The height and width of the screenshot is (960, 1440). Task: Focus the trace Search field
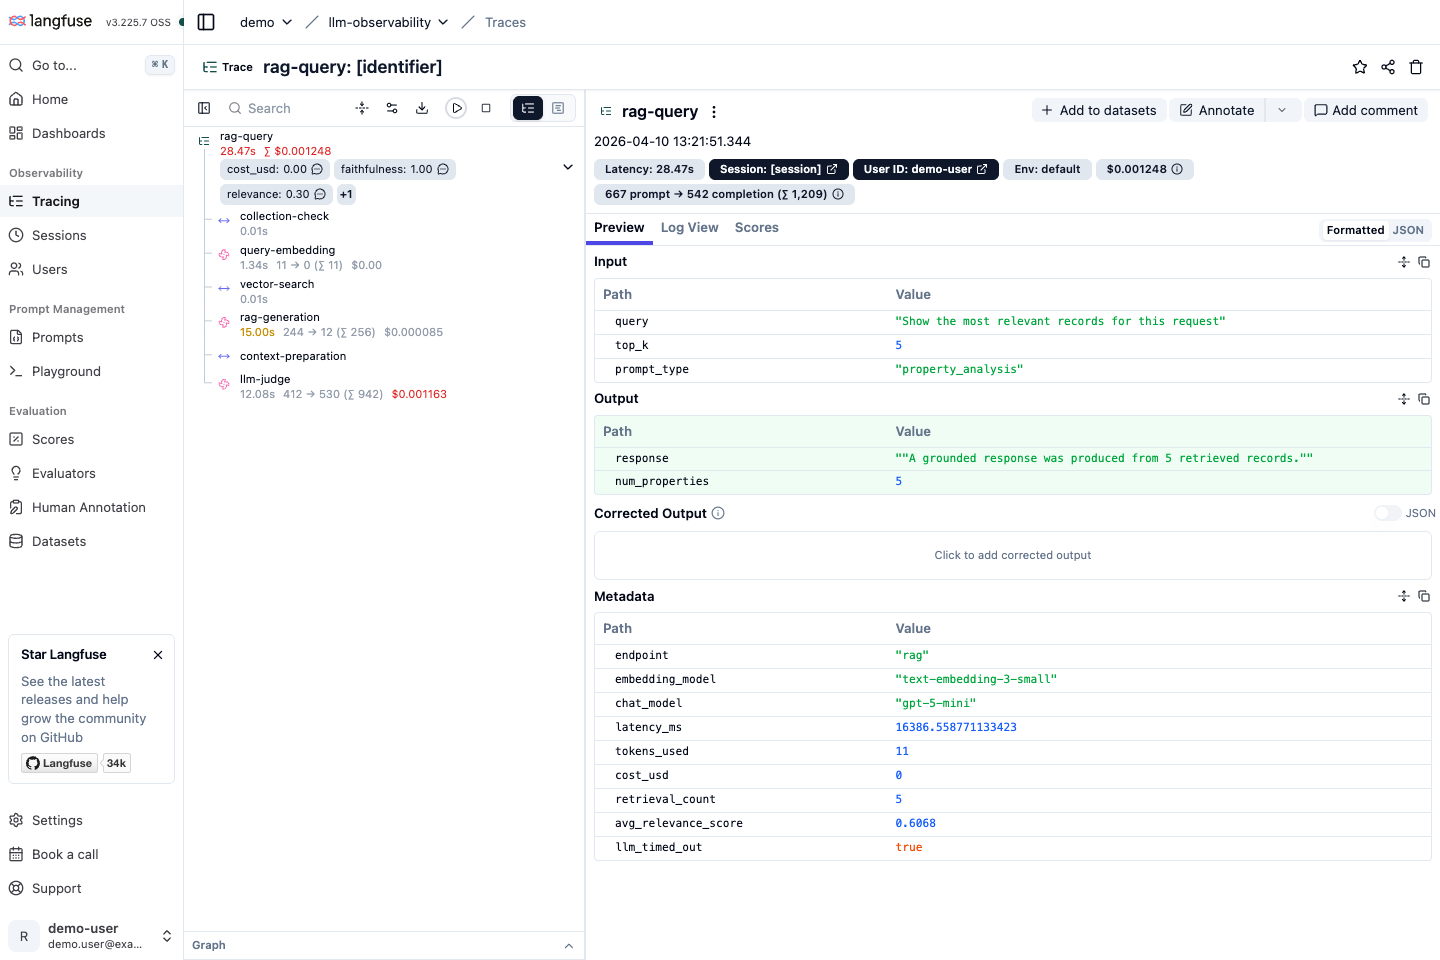pos(285,108)
